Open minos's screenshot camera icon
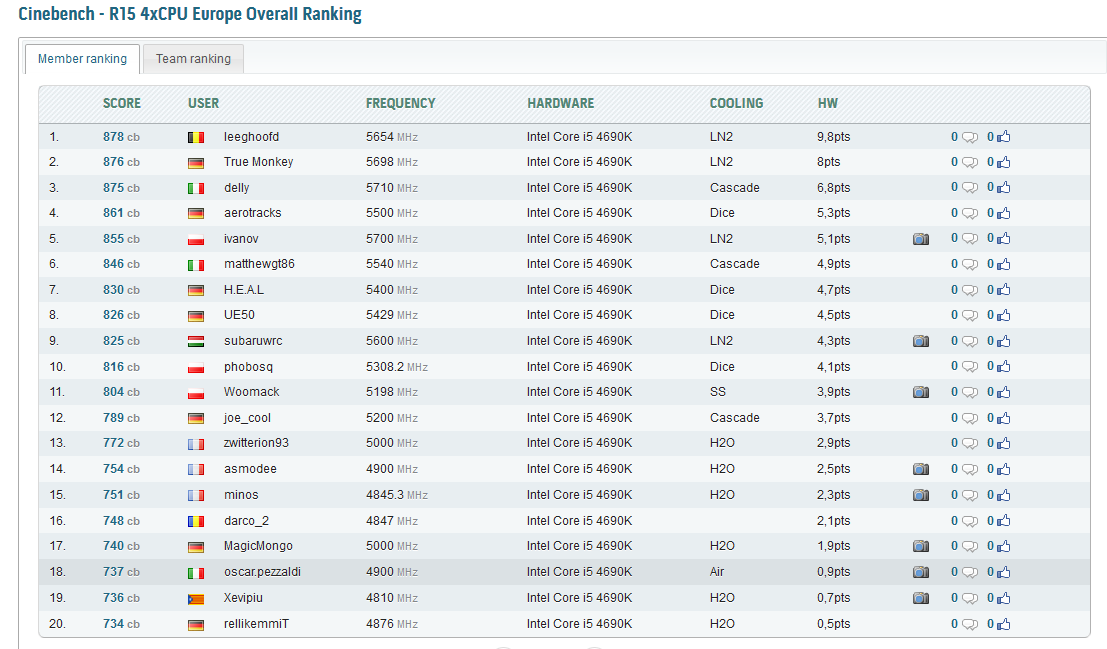1107x649 pixels. [x=921, y=495]
